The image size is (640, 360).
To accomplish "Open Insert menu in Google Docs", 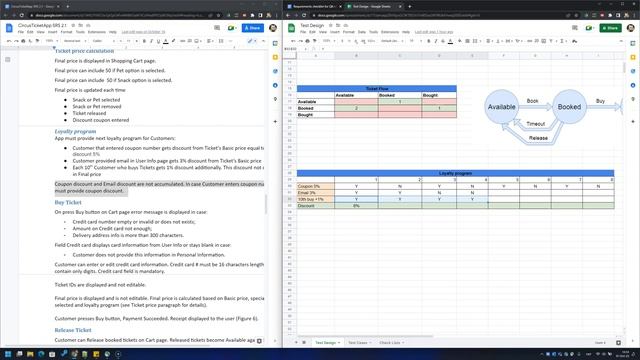I will [x=53, y=32].
